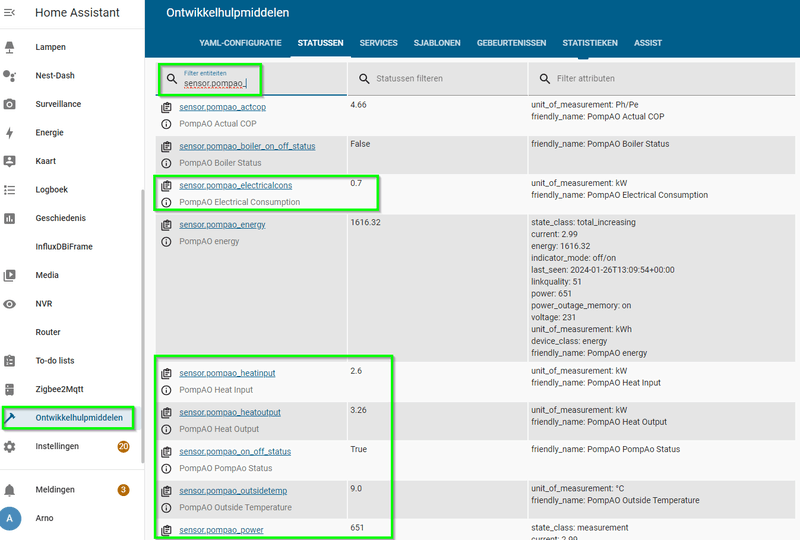Copy entity ID of sensor.pompao_energy
Screen dimensions: 800x540
tap(166, 225)
